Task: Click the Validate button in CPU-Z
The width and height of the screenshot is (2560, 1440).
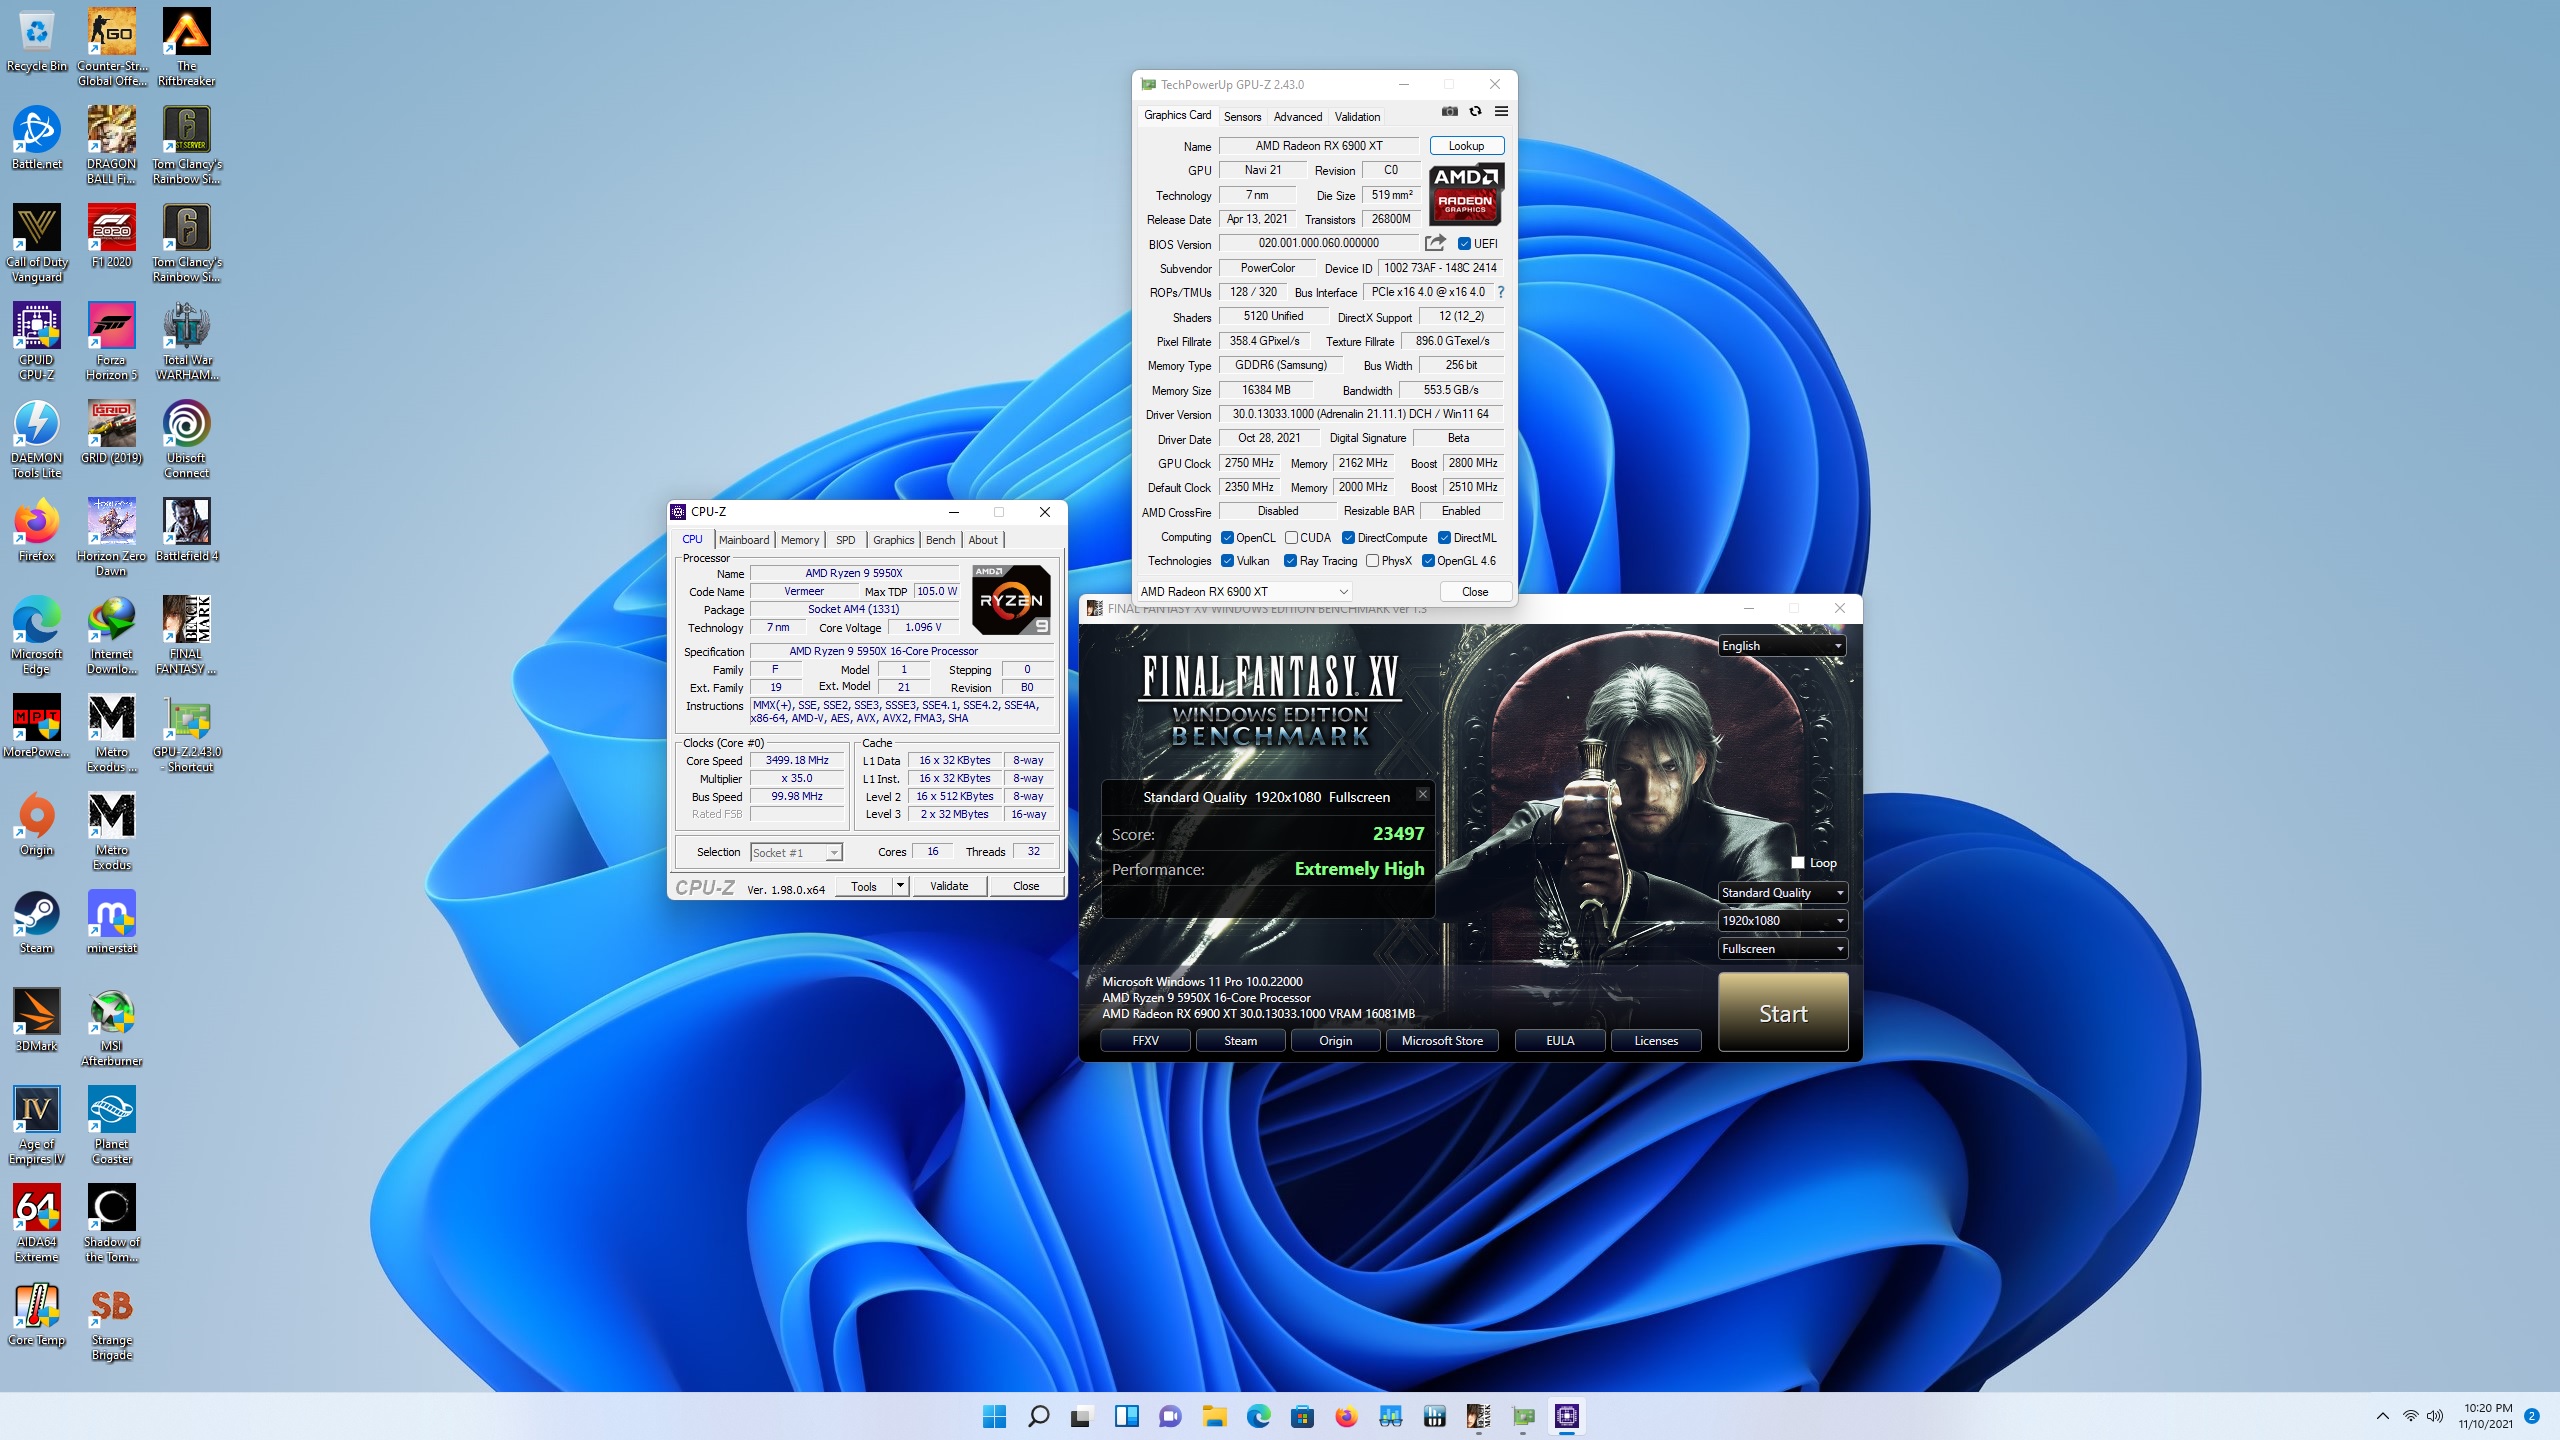Action: [948, 886]
